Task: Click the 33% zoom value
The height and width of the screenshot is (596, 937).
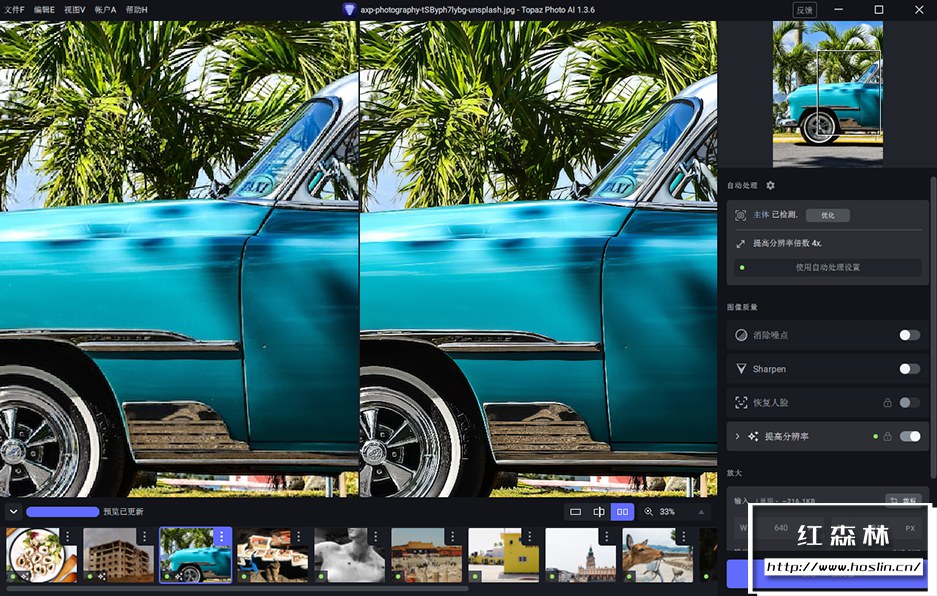Action: pyautogui.click(x=667, y=512)
